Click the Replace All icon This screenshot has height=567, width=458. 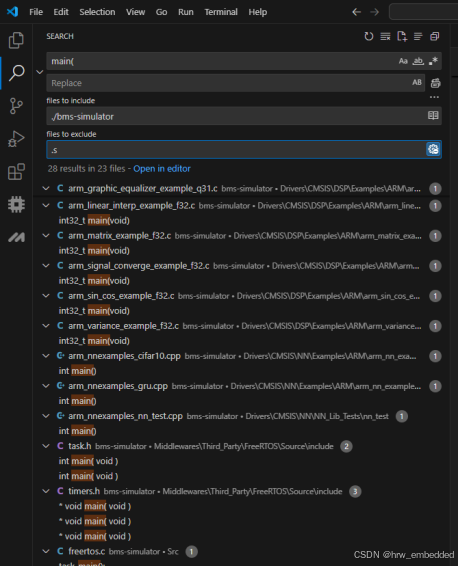click(436, 83)
